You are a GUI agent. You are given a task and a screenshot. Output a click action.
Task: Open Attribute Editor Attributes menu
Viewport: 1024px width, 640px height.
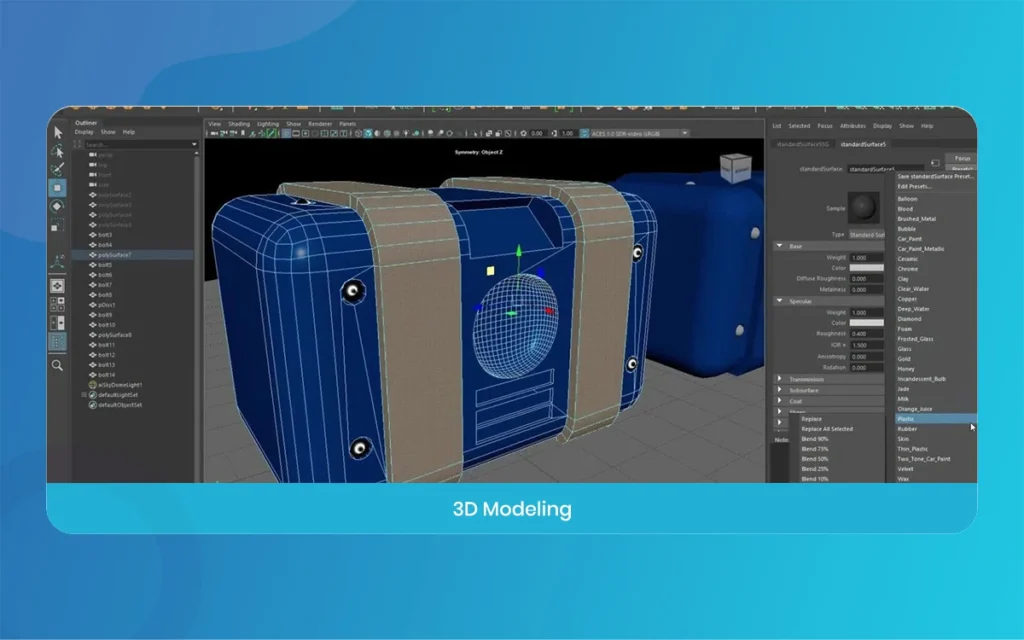point(853,126)
